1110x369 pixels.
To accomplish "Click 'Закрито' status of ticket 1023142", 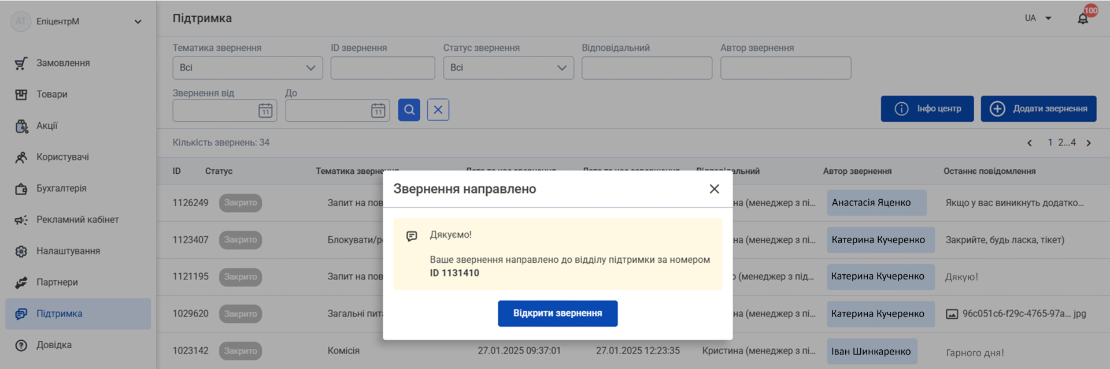I will point(241,350).
